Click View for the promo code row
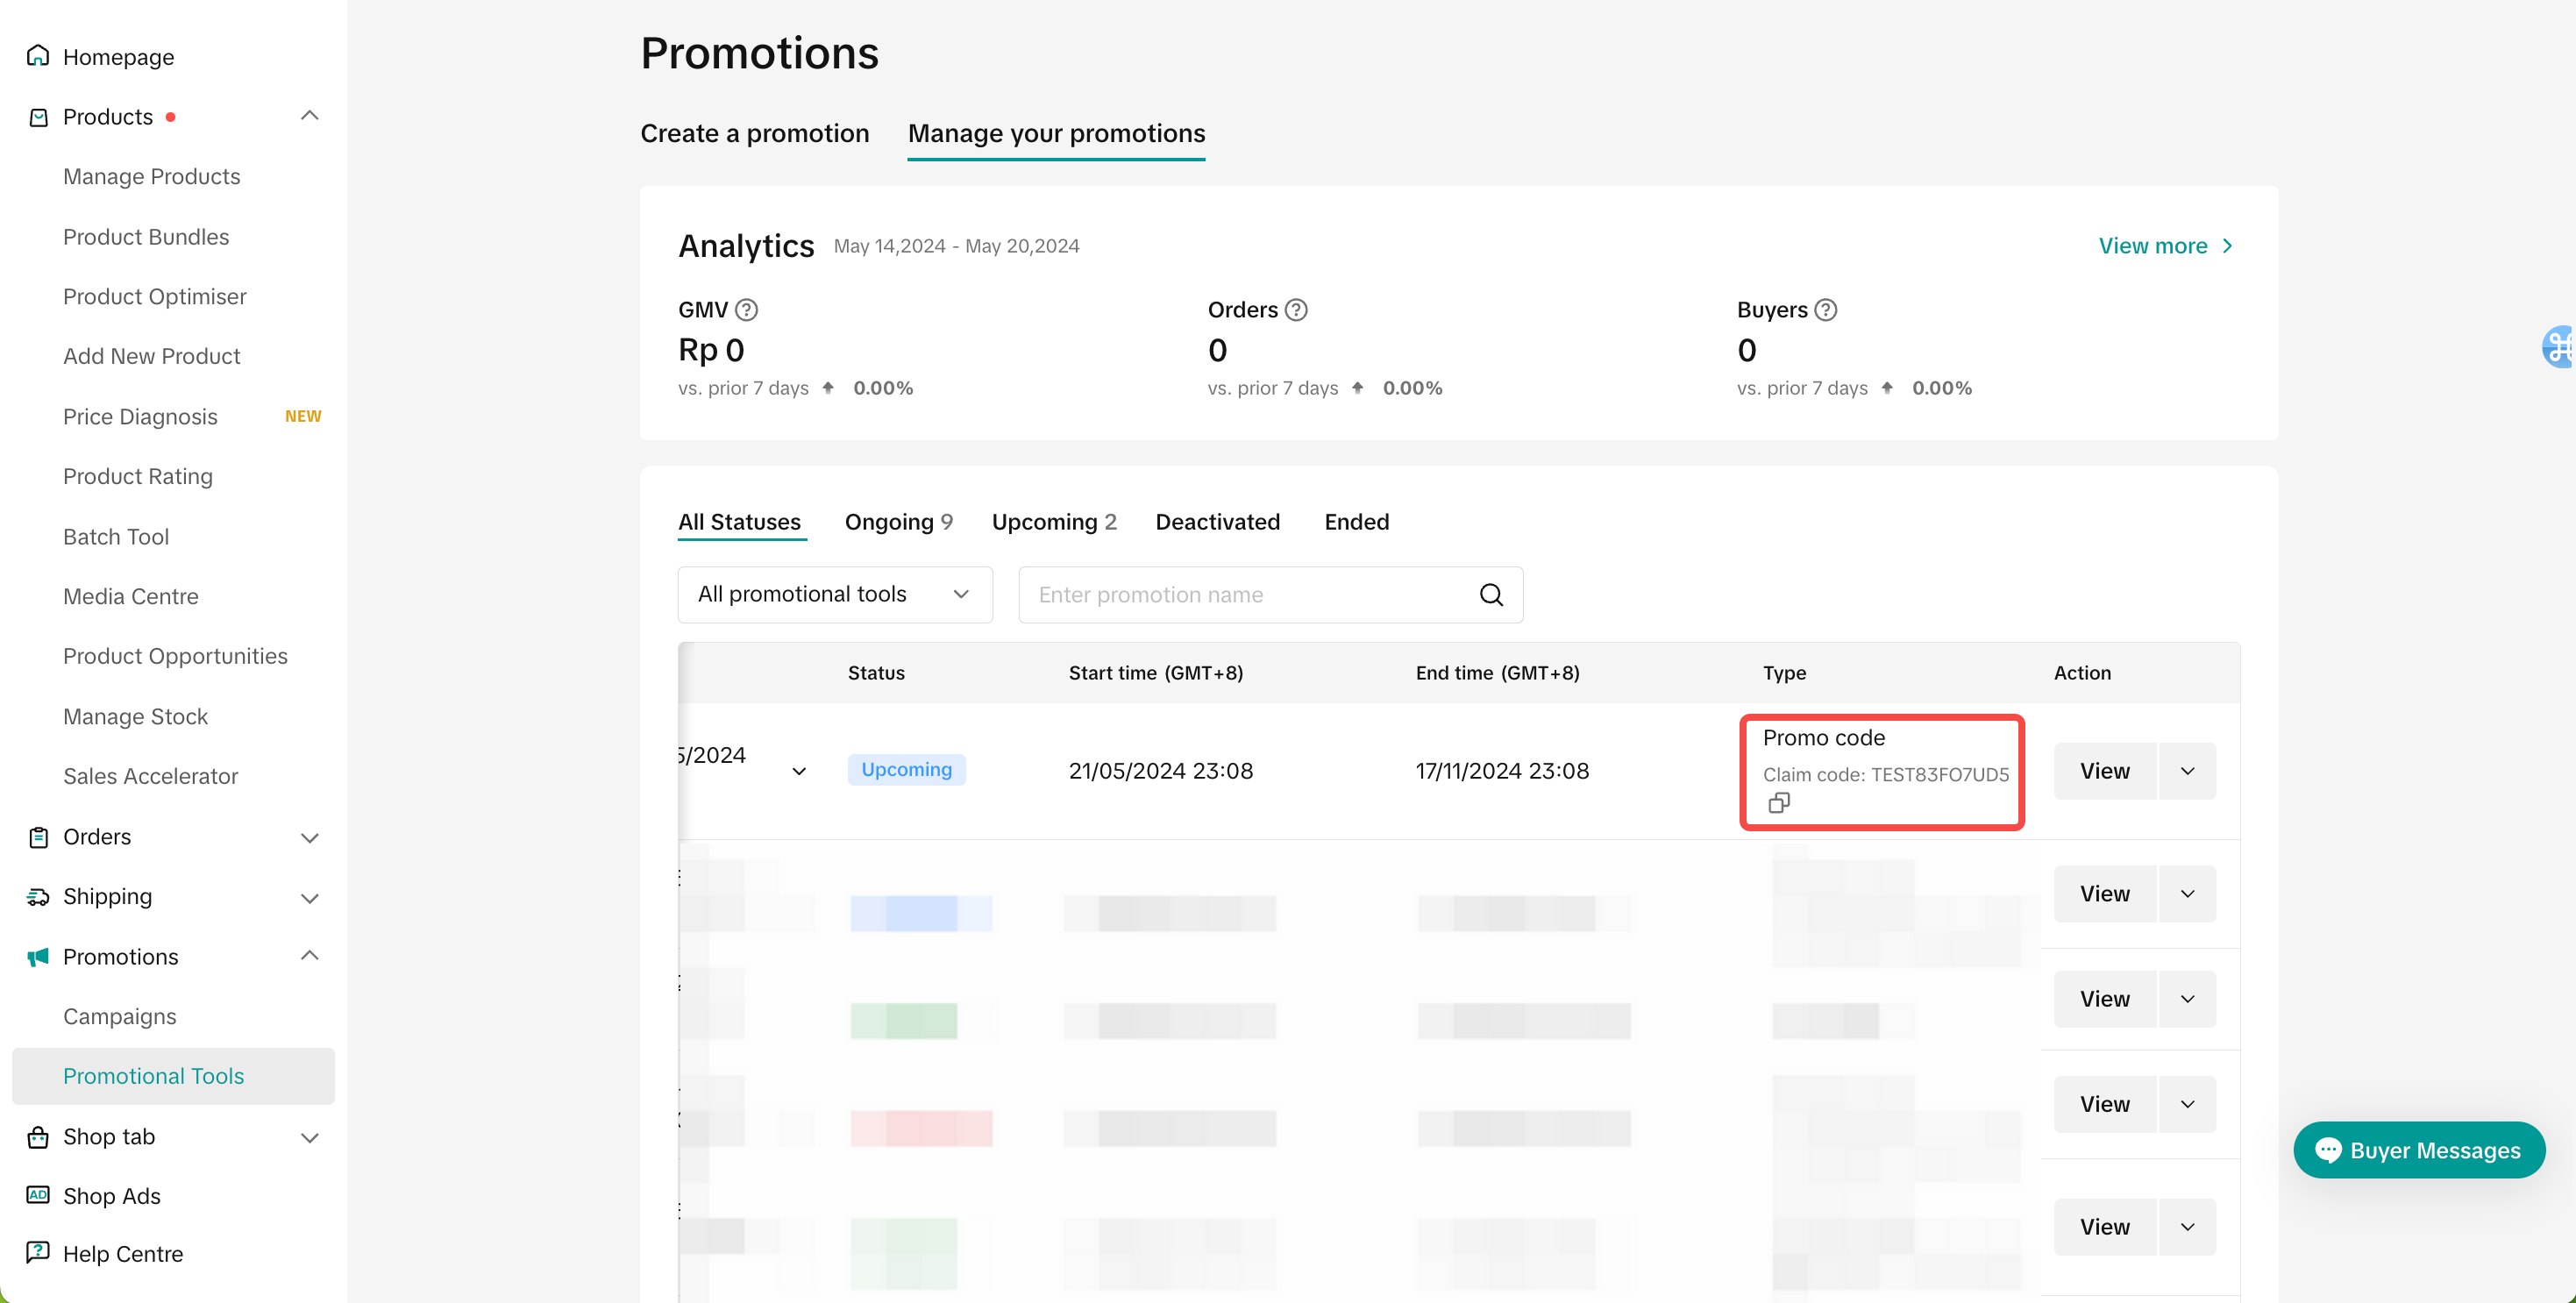 [2104, 771]
